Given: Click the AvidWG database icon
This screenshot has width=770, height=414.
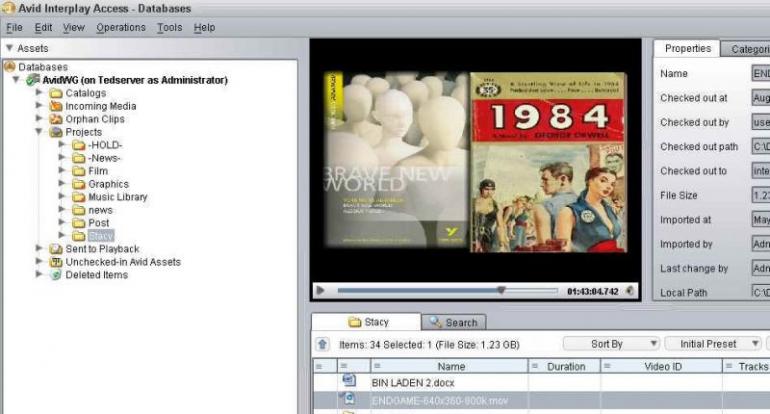Looking at the screenshot, I should tap(33, 80).
